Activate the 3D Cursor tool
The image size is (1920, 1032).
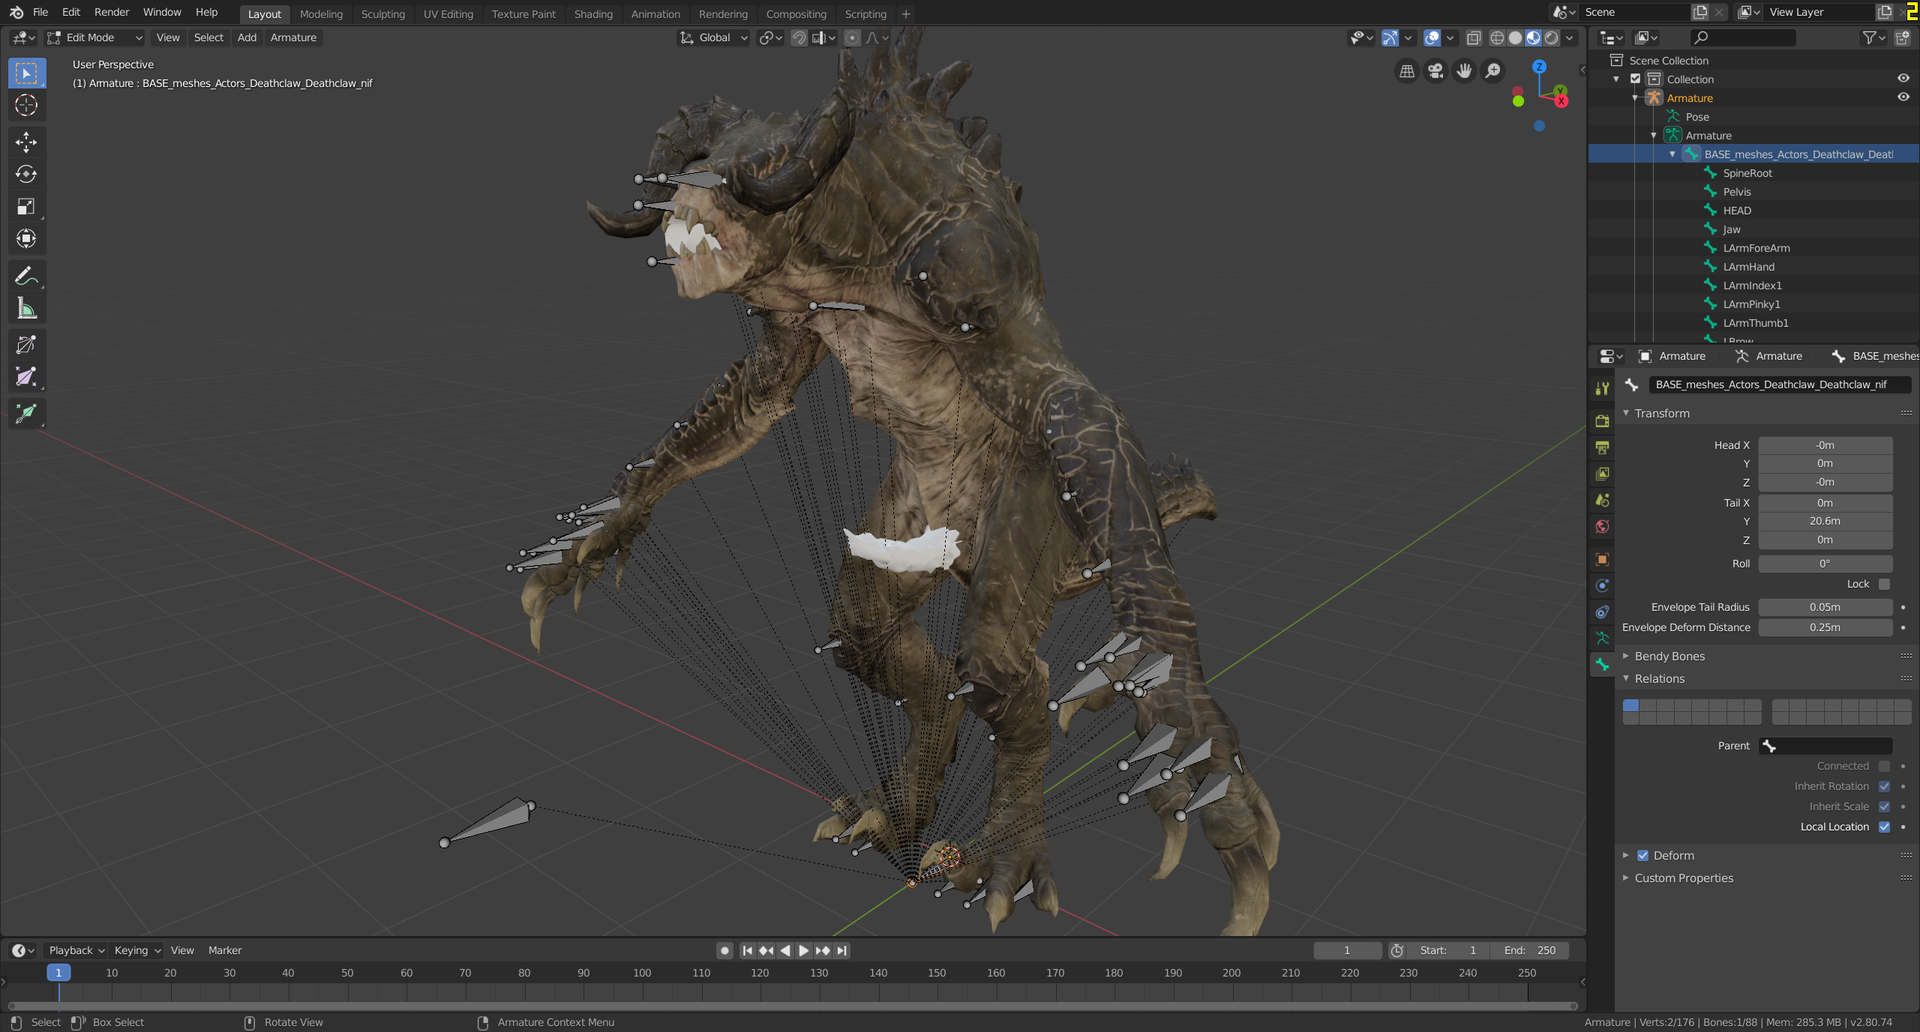click(x=27, y=106)
